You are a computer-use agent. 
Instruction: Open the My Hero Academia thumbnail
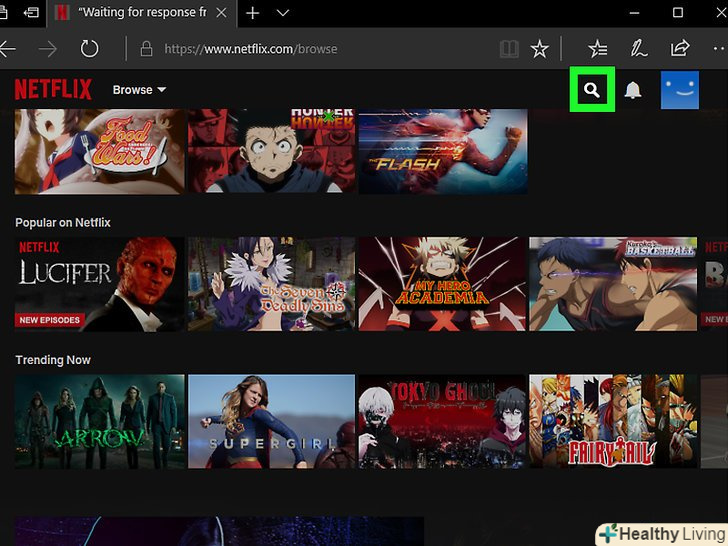click(442, 284)
